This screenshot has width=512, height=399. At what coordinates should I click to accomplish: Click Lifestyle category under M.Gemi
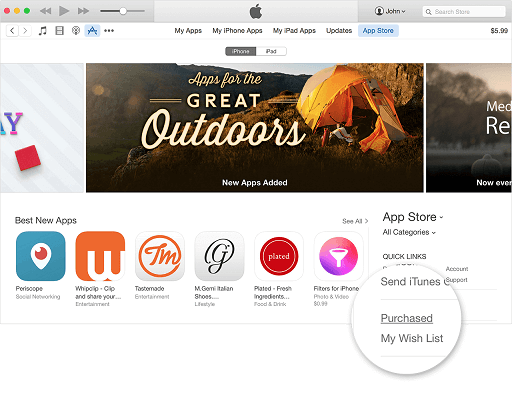(x=205, y=304)
